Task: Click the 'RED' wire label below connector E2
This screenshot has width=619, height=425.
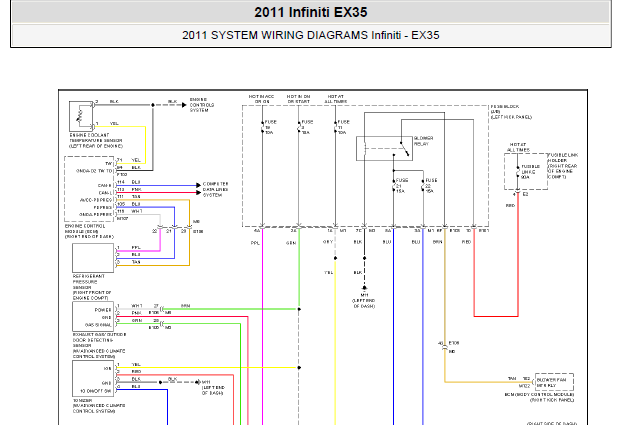Action: (x=510, y=206)
